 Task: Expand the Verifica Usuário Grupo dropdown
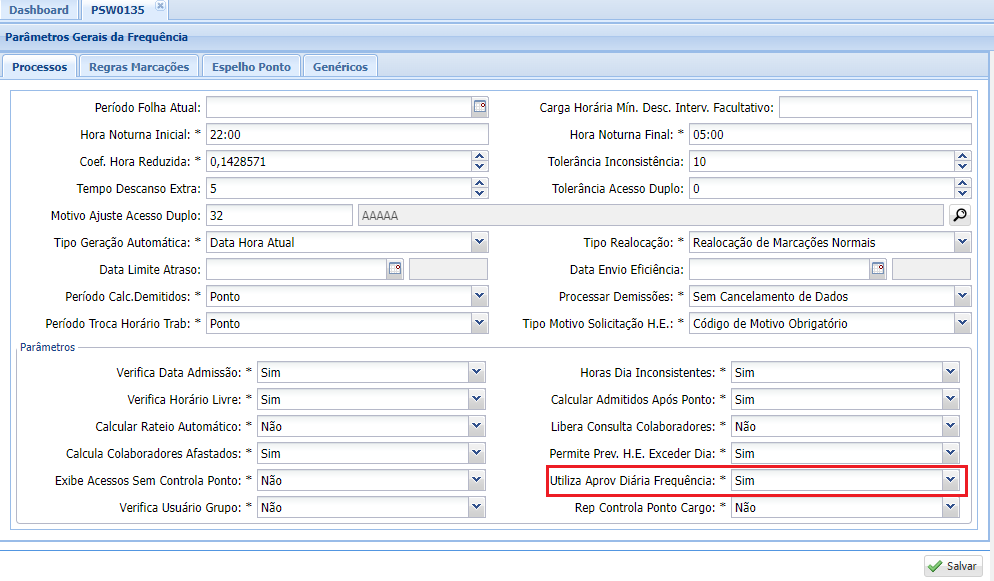point(477,508)
